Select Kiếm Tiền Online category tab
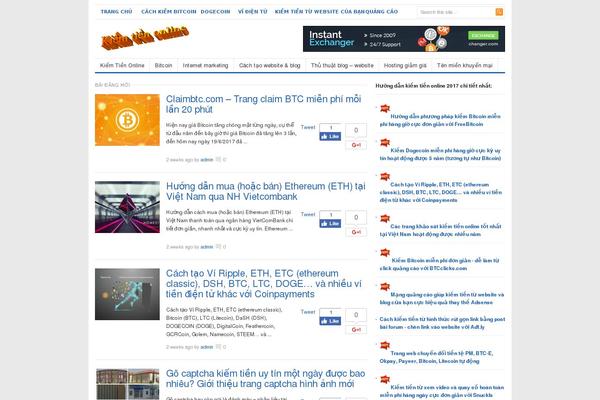The width and height of the screenshot is (600, 400). 122,65
